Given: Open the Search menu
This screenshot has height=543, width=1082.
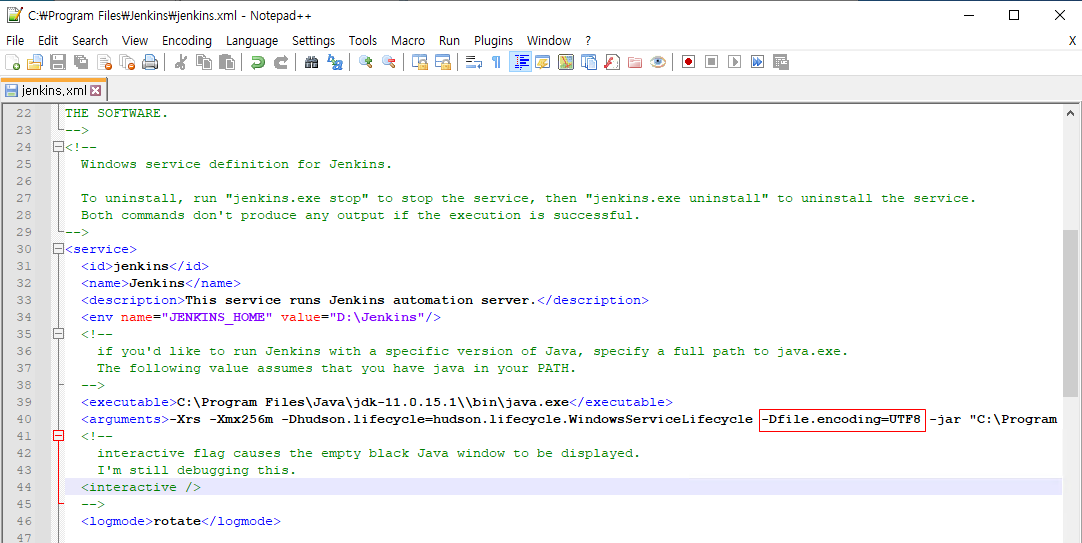Looking at the screenshot, I should click(x=90, y=41).
